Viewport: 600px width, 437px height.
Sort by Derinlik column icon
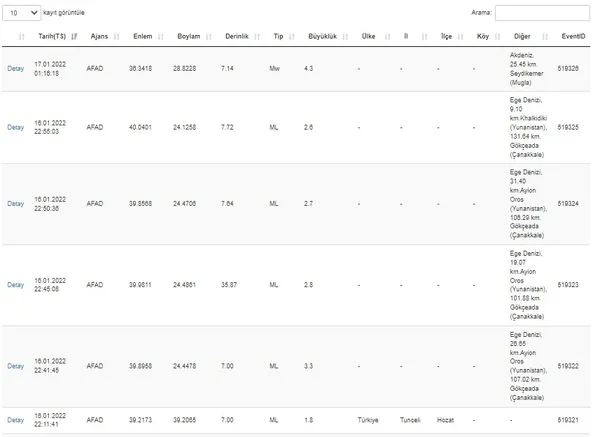pos(257,37)
